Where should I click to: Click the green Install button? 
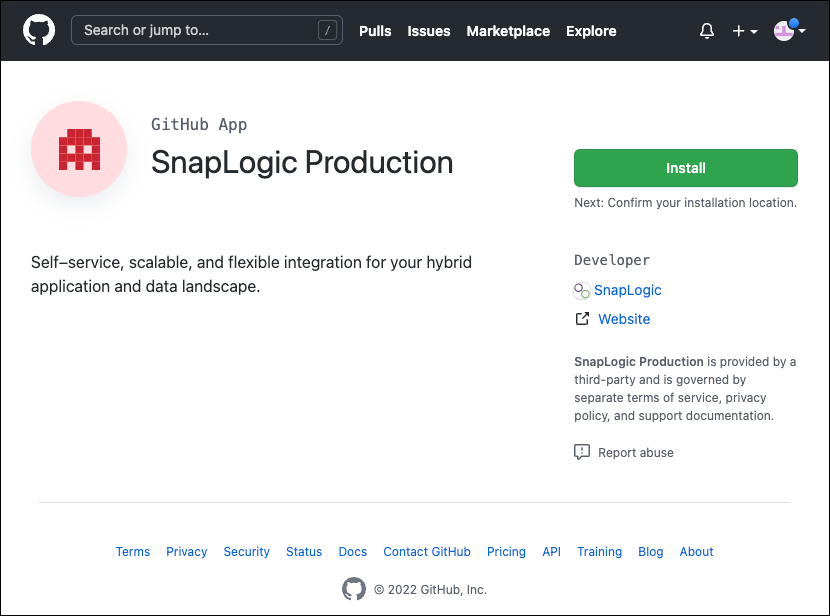tap(685, 167)
